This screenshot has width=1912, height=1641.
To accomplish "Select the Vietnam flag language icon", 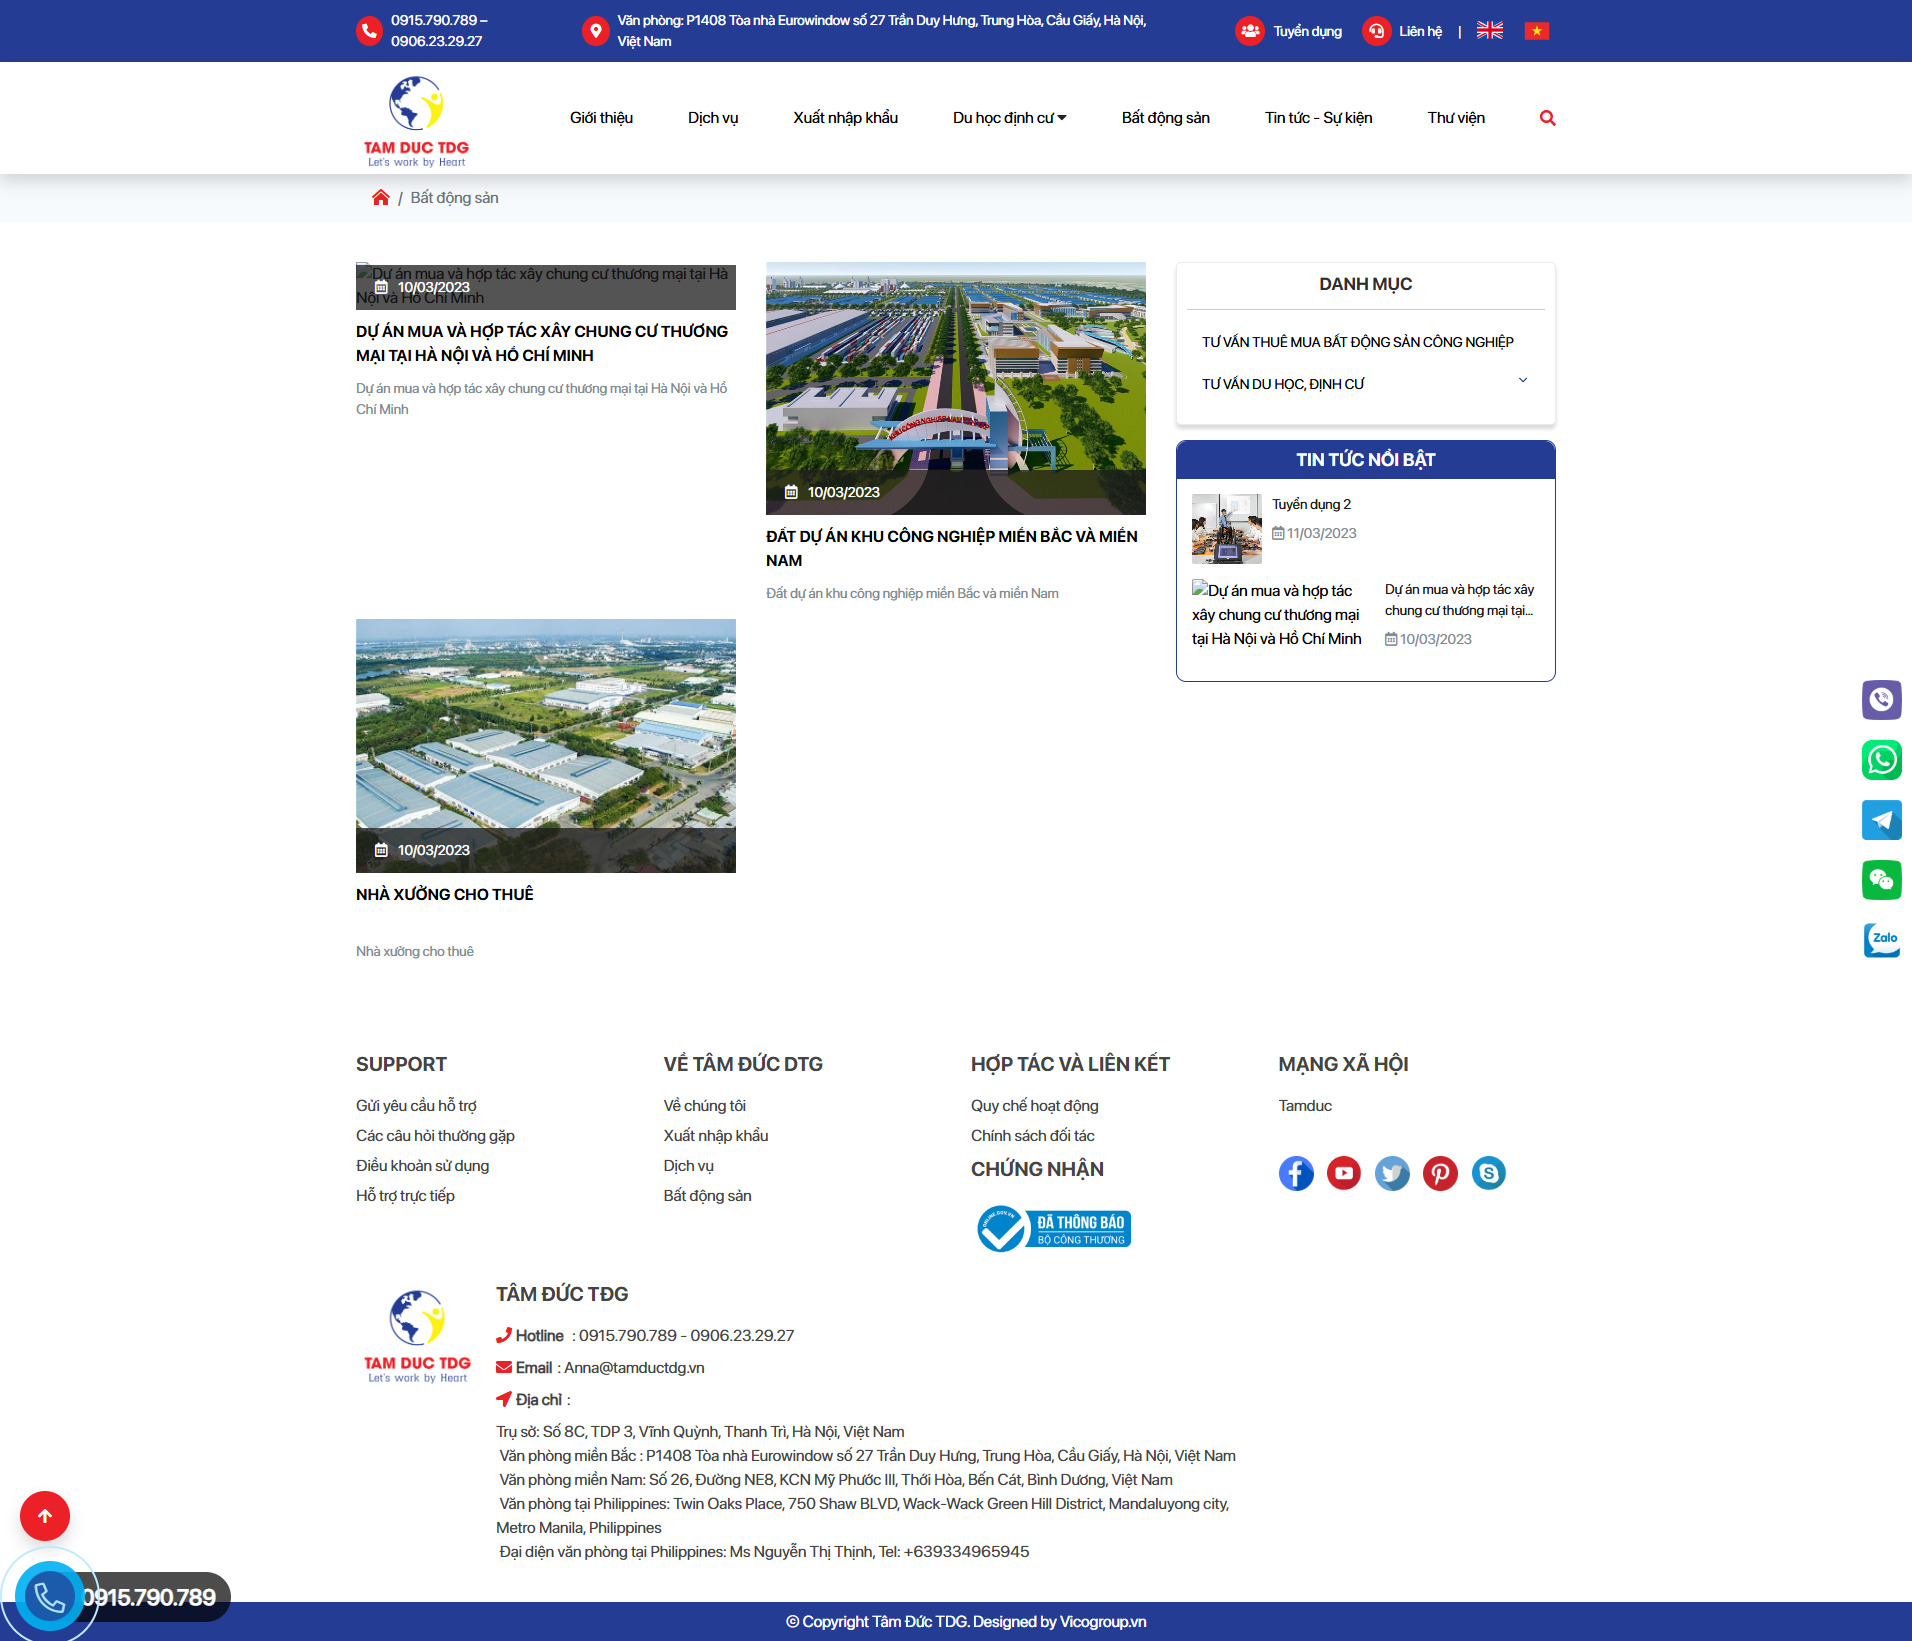I will [x=1536, y=31].
